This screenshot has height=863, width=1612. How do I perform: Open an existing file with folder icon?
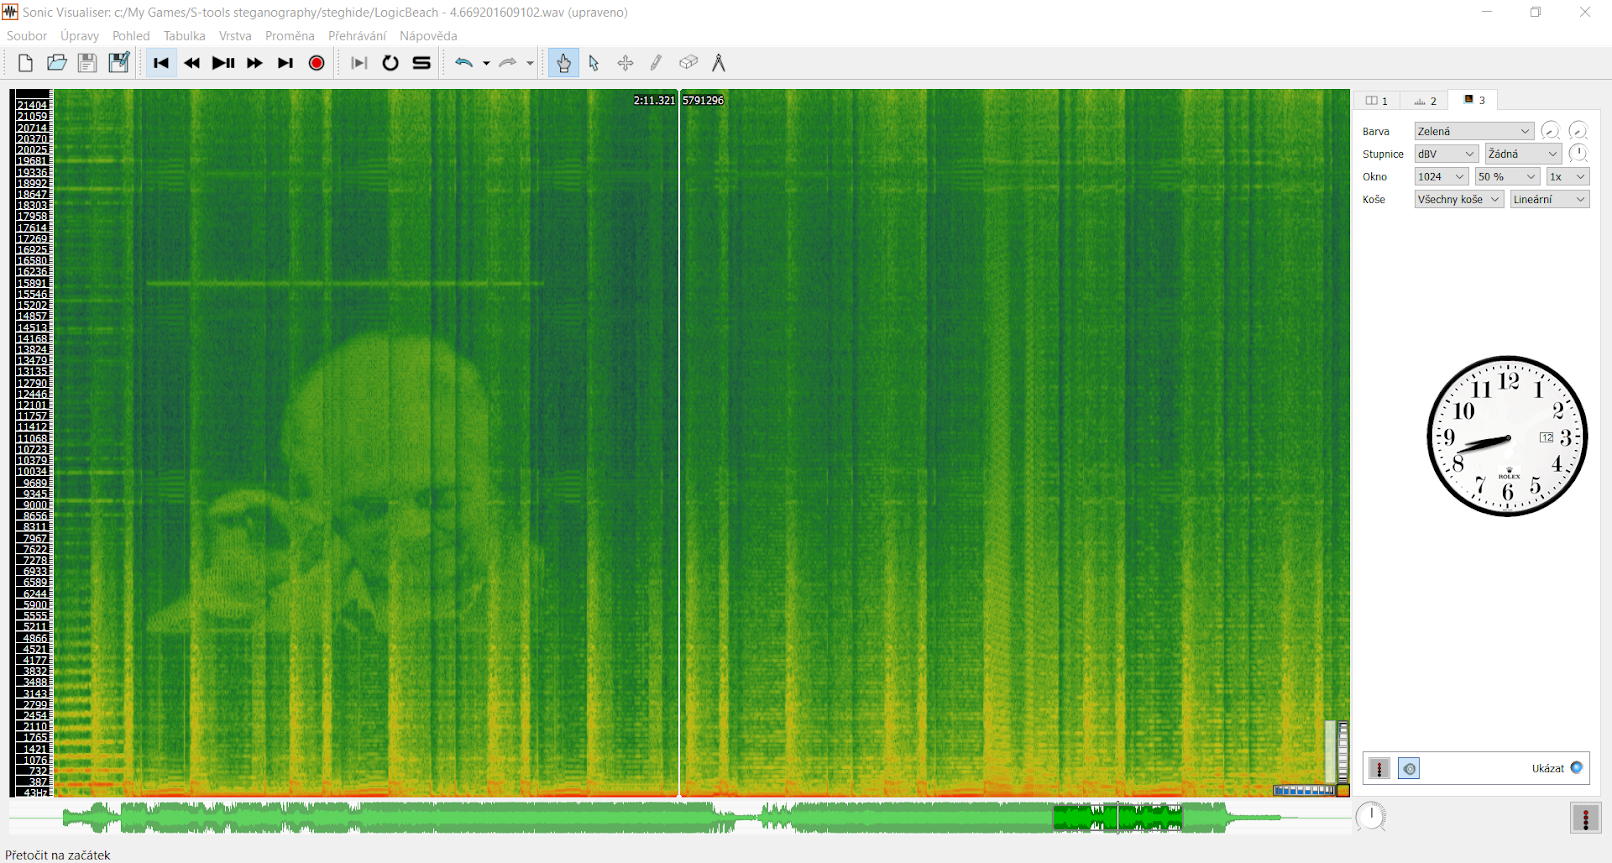tap(57, 63)
